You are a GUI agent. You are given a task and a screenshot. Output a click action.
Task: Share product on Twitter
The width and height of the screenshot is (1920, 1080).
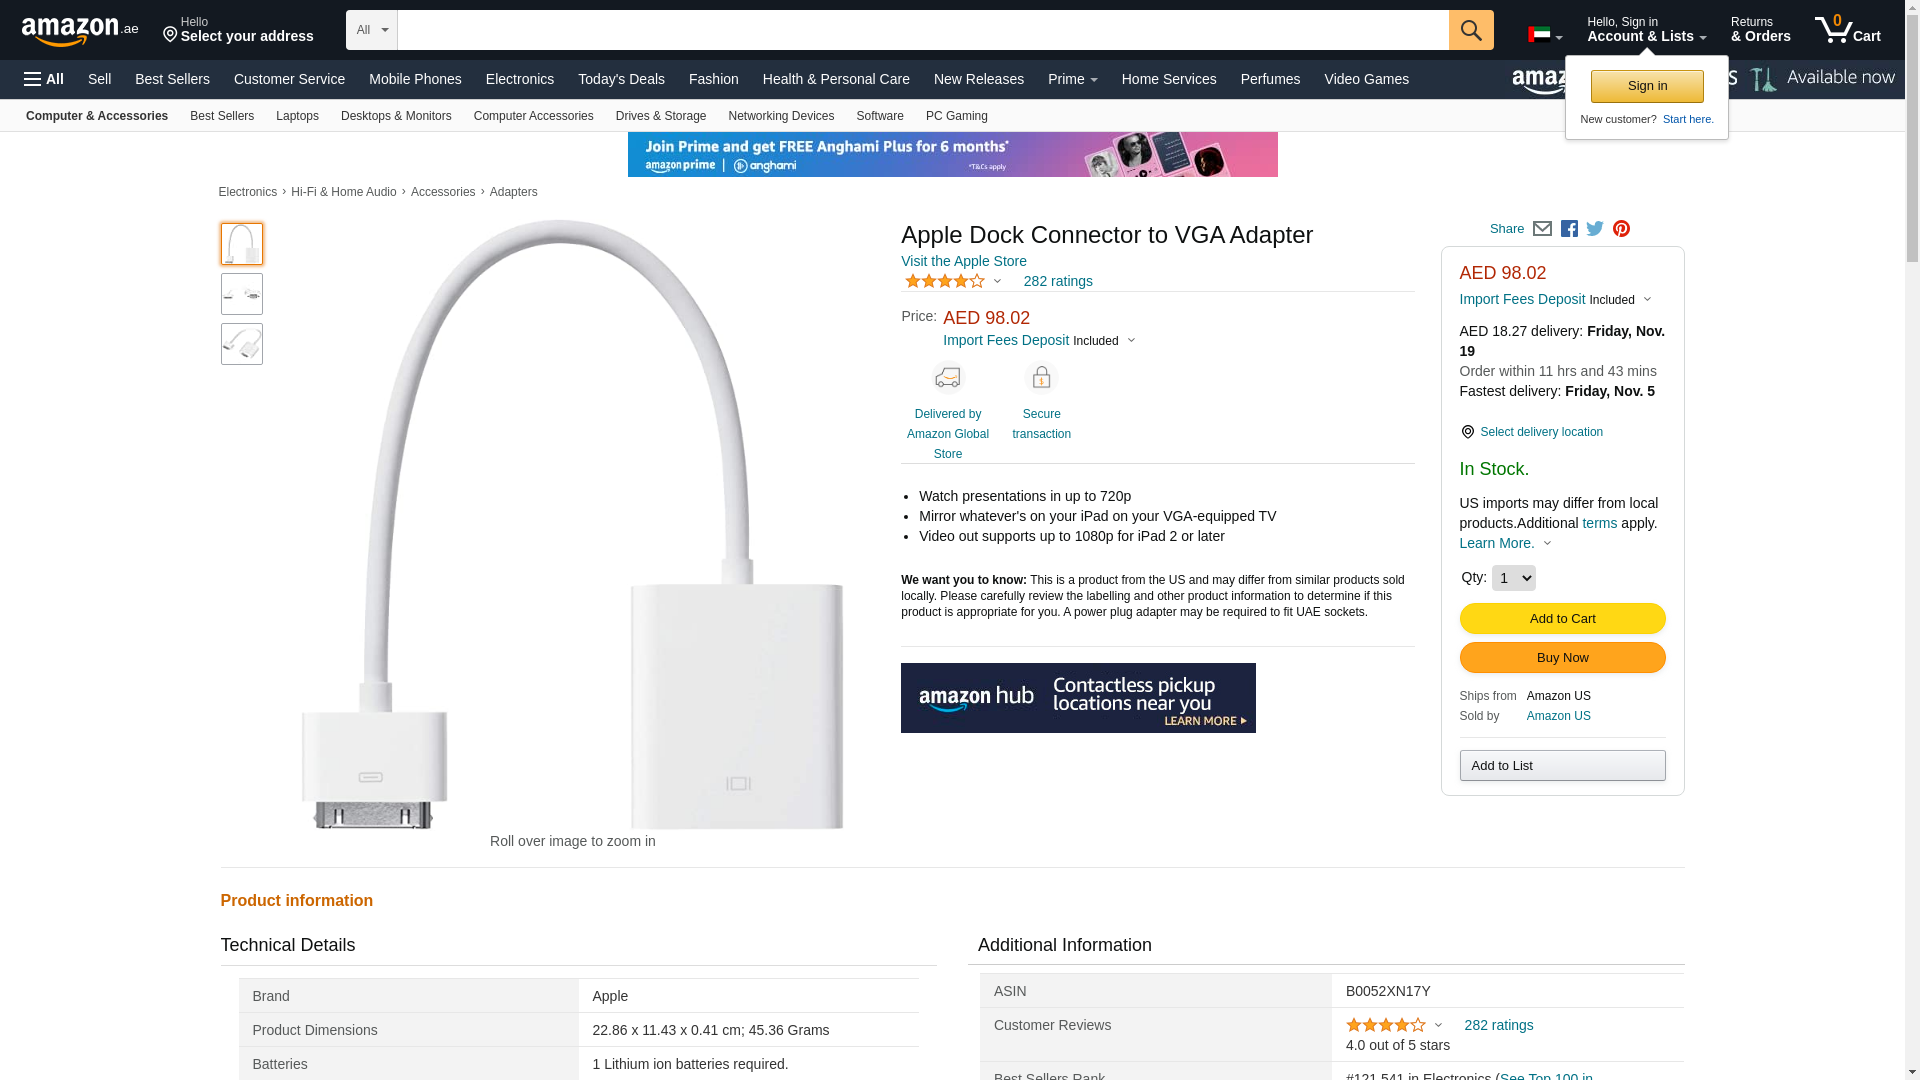click(1595, 229)
